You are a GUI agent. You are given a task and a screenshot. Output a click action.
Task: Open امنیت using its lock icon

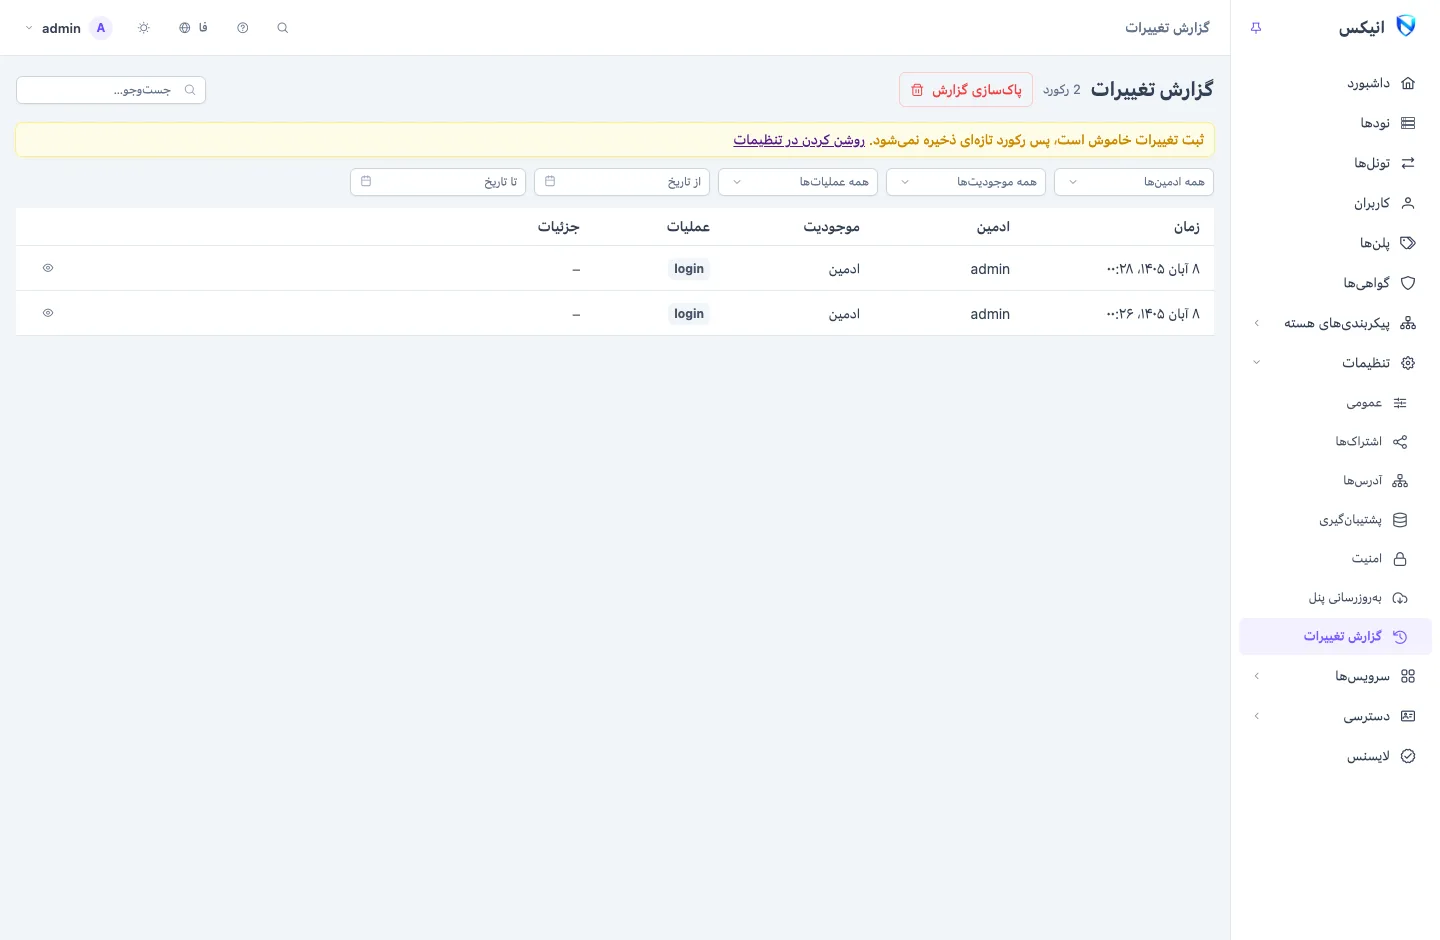pyautogui.click(x=1400, y=559)
